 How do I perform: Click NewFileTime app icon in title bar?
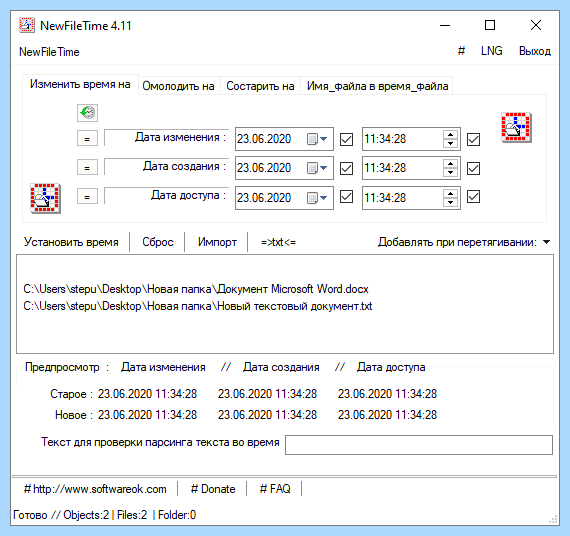pyautogui.click(x=27, y=25)
